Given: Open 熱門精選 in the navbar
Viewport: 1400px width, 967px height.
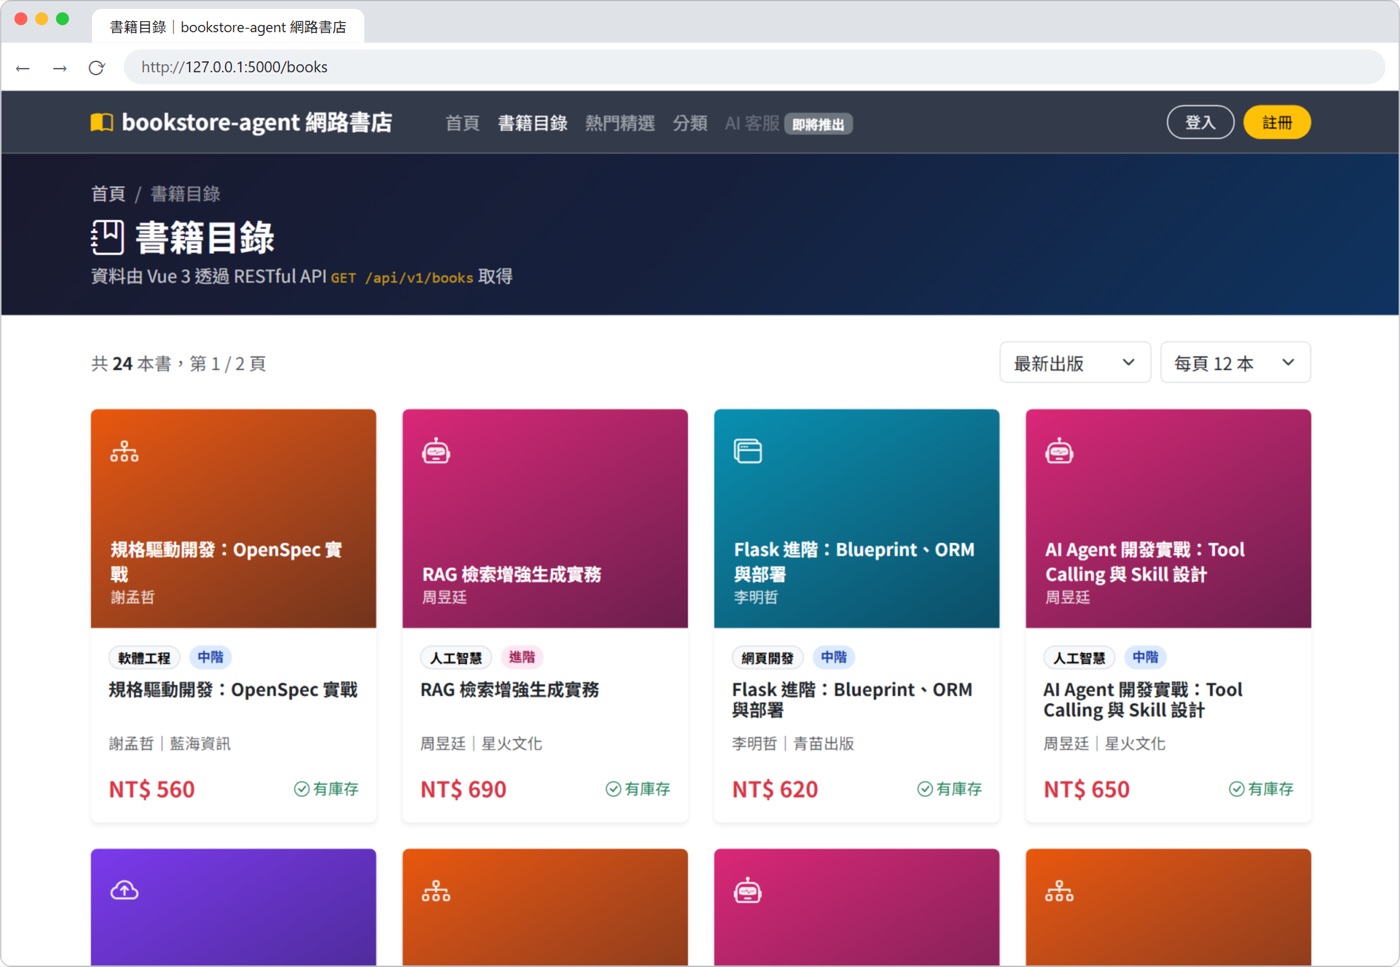Looking at the screenshot, I should point(620,123).
